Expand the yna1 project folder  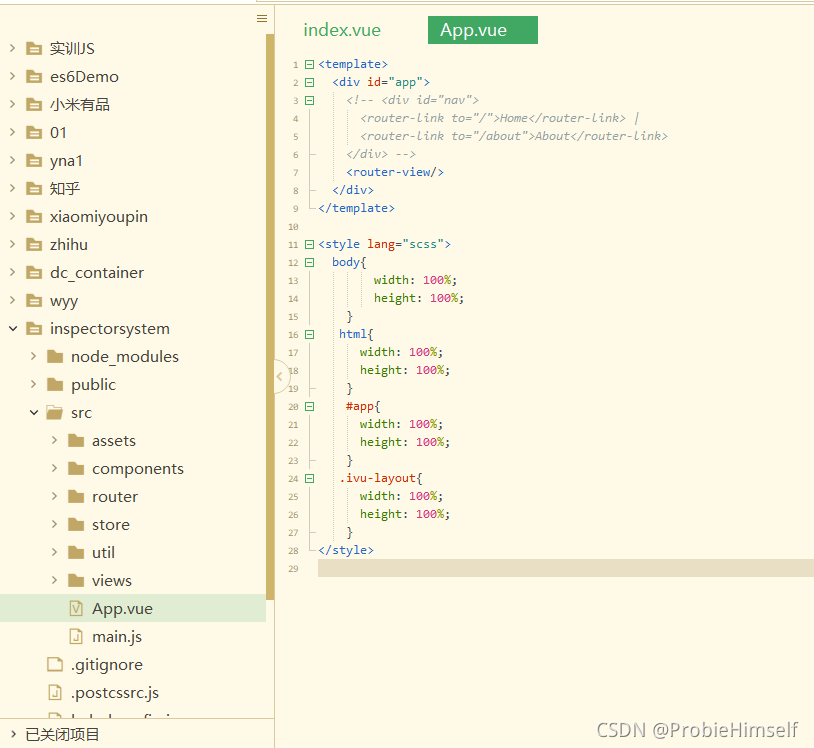click(12, 160)
